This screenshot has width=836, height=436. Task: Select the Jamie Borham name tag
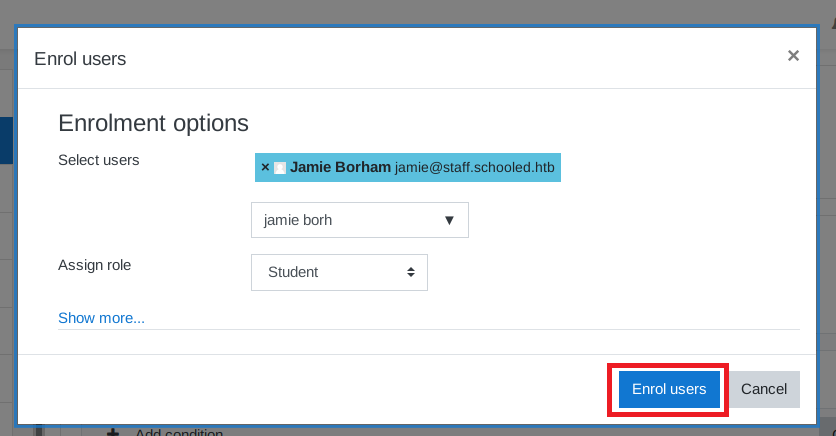pyautogui.click(x=340, y=167)
